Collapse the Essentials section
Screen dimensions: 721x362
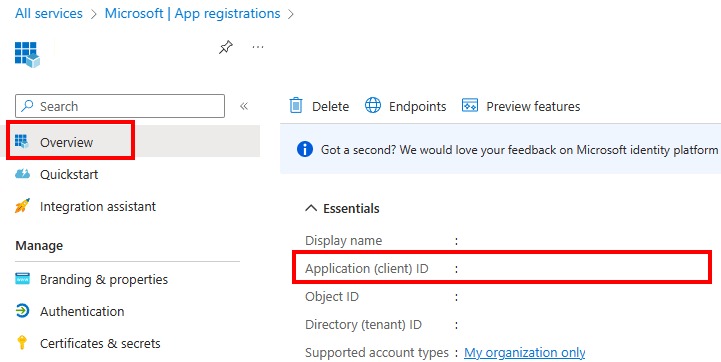342,208
